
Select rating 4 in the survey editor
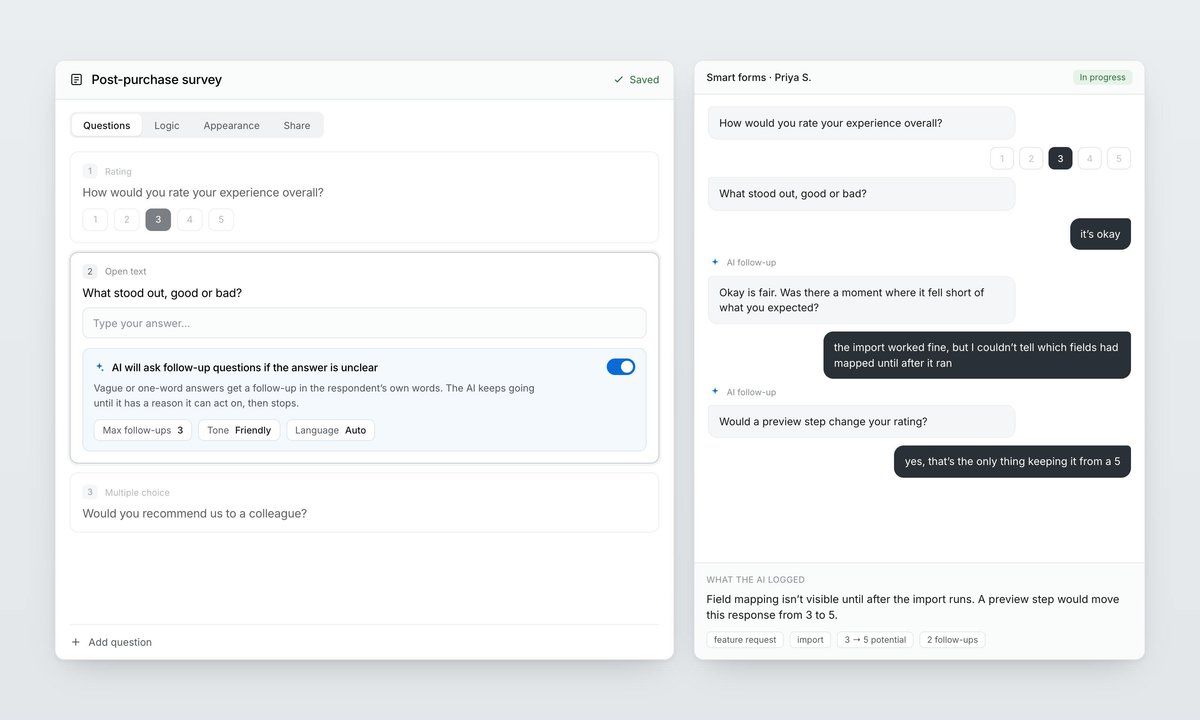190,220
